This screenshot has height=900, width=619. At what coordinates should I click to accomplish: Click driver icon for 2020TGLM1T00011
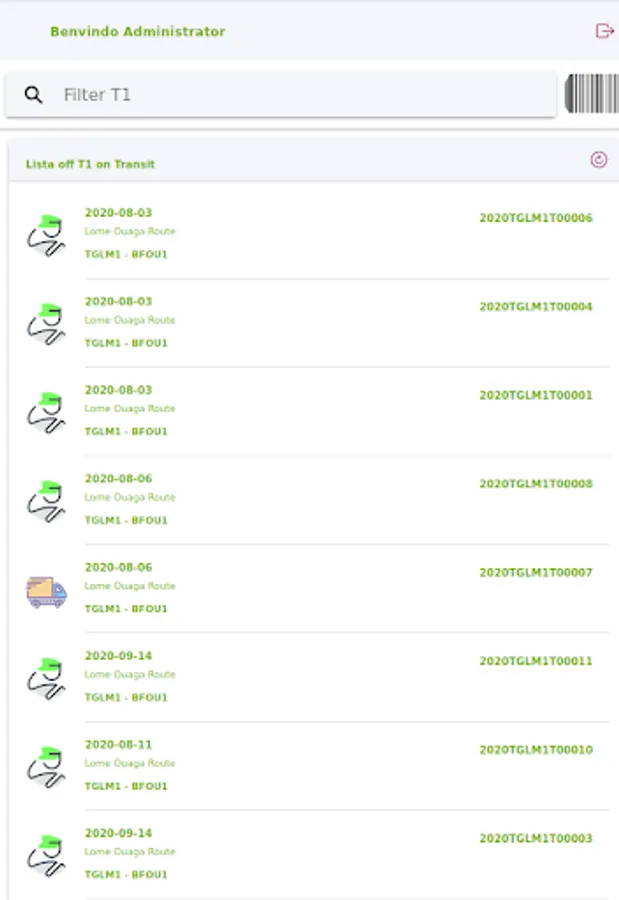(x=46, y=679)
